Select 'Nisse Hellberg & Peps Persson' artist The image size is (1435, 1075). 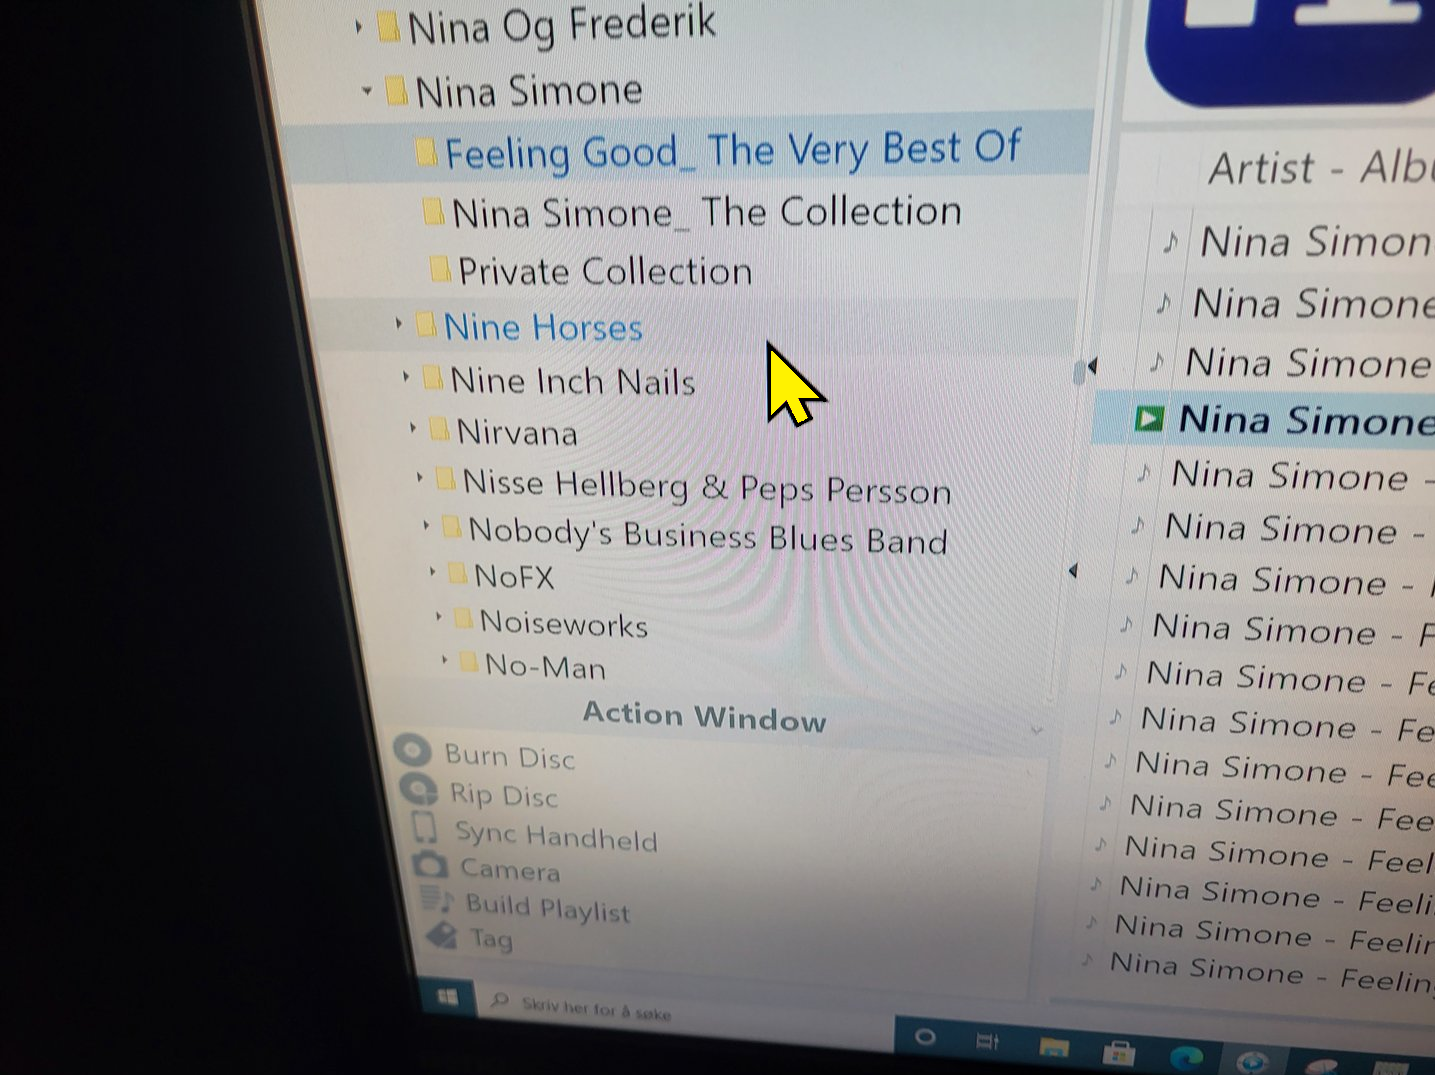pos(706,486)
